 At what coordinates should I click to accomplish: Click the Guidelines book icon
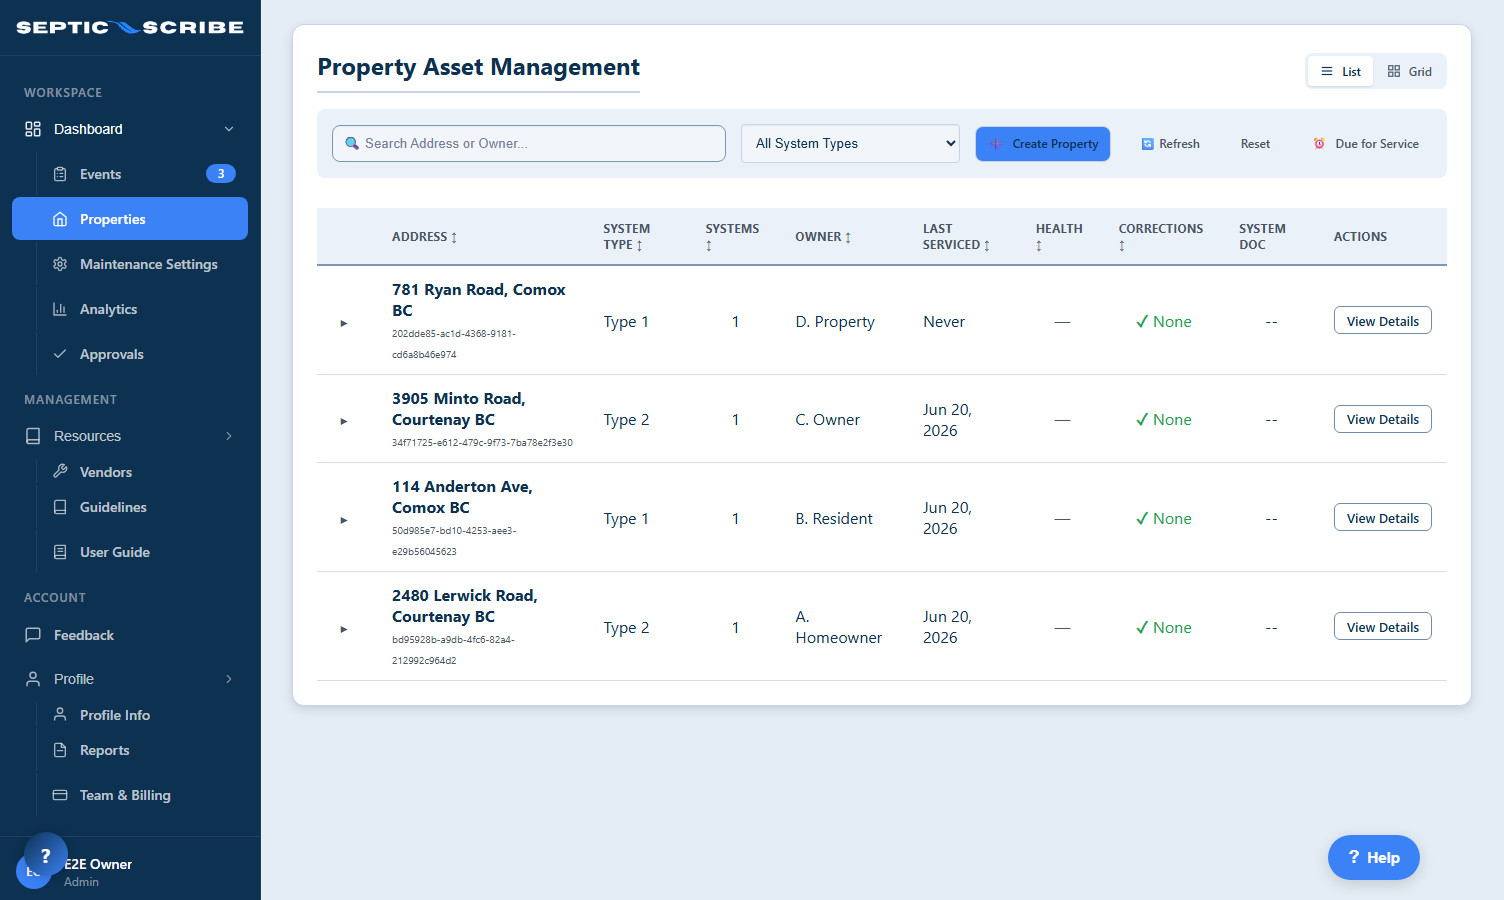coord(60,507)
